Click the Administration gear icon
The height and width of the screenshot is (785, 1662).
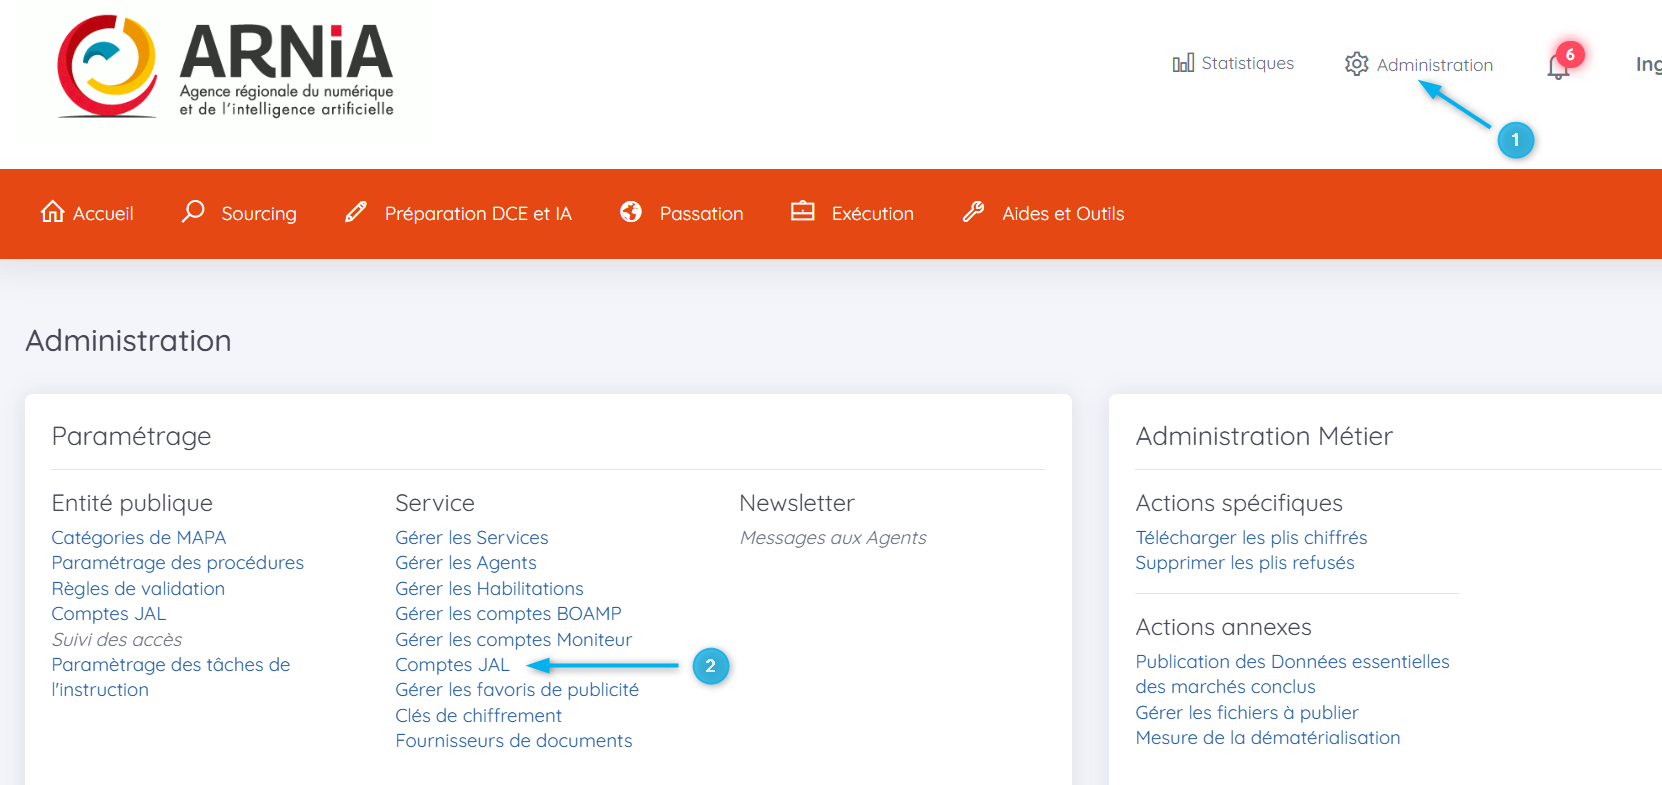(x=1356, y=64)
